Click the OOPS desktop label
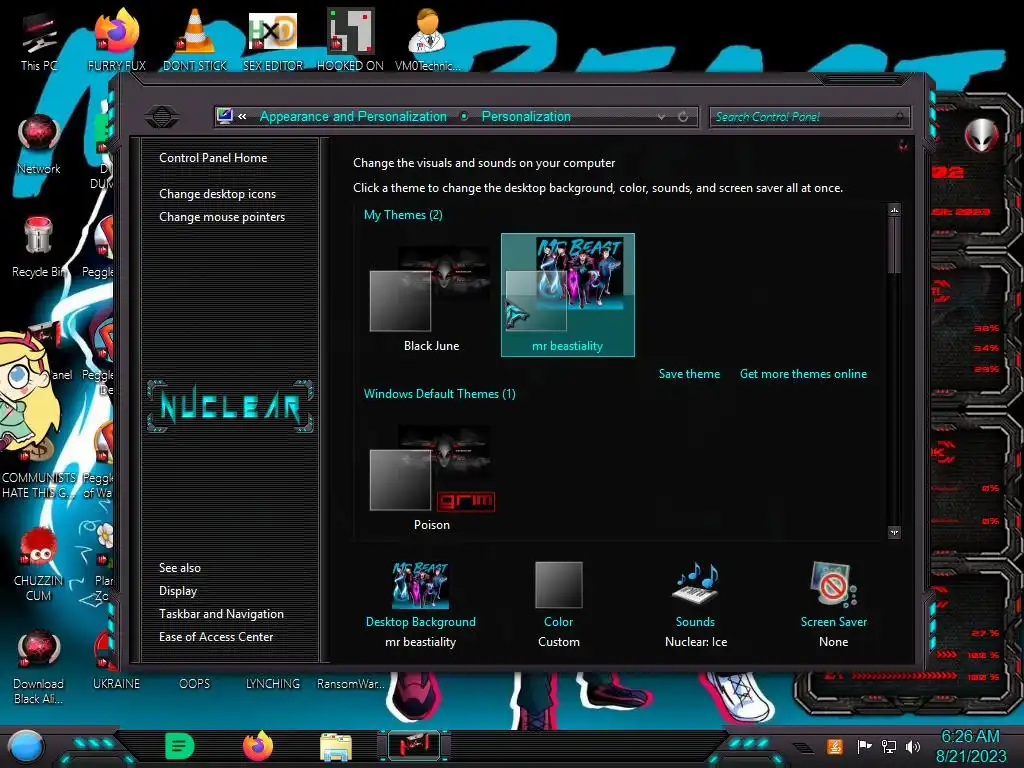The image size is (1024, 768). pos(195,684)
